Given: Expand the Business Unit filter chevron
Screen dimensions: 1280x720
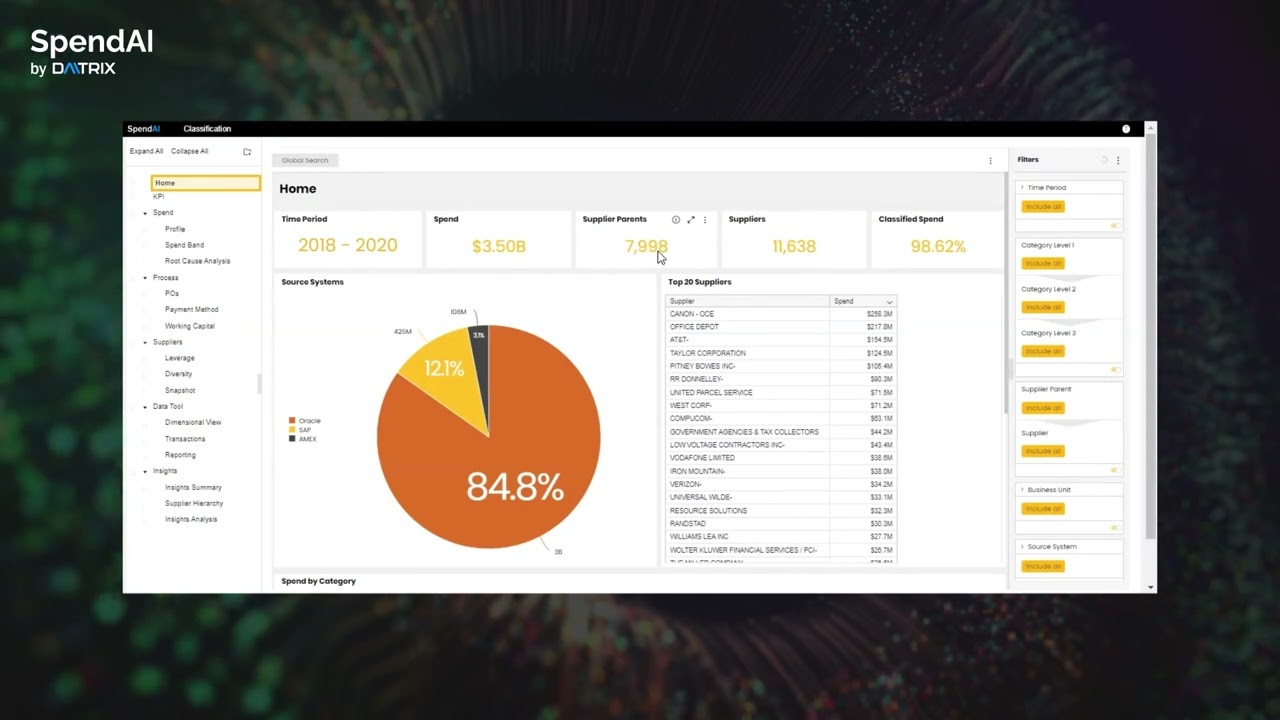Looking at the screenshot, I should pyautogui.click(x=1022, y=490).
